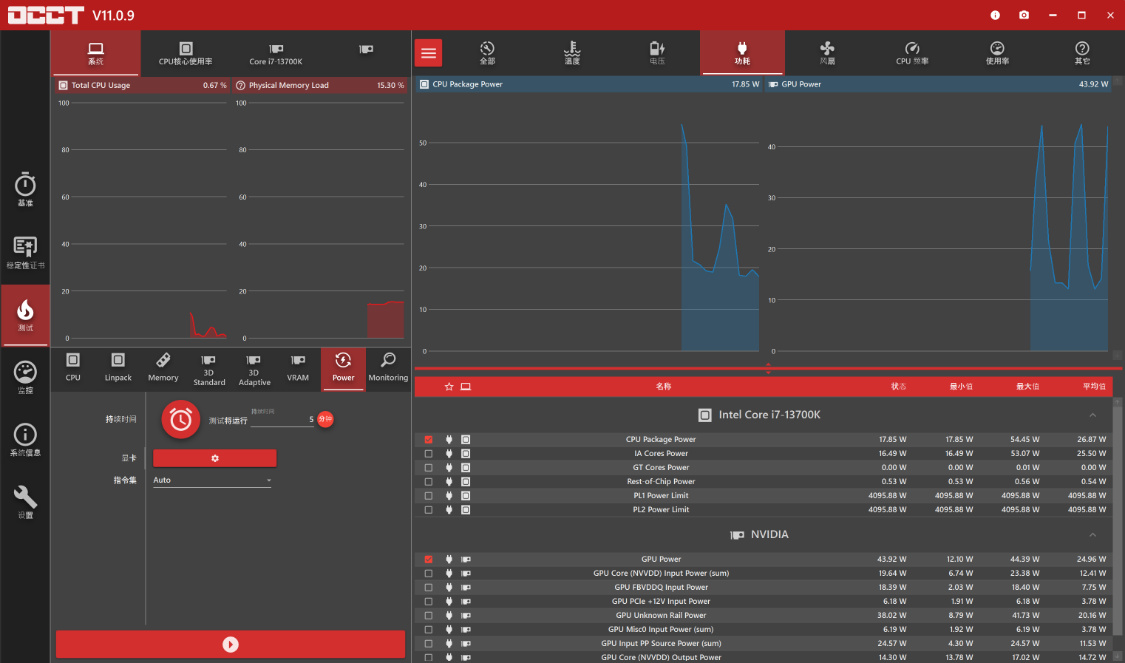Screen dimensions: 1125x663
Task: Sort by the Name column header
Action: pos(663,387)
